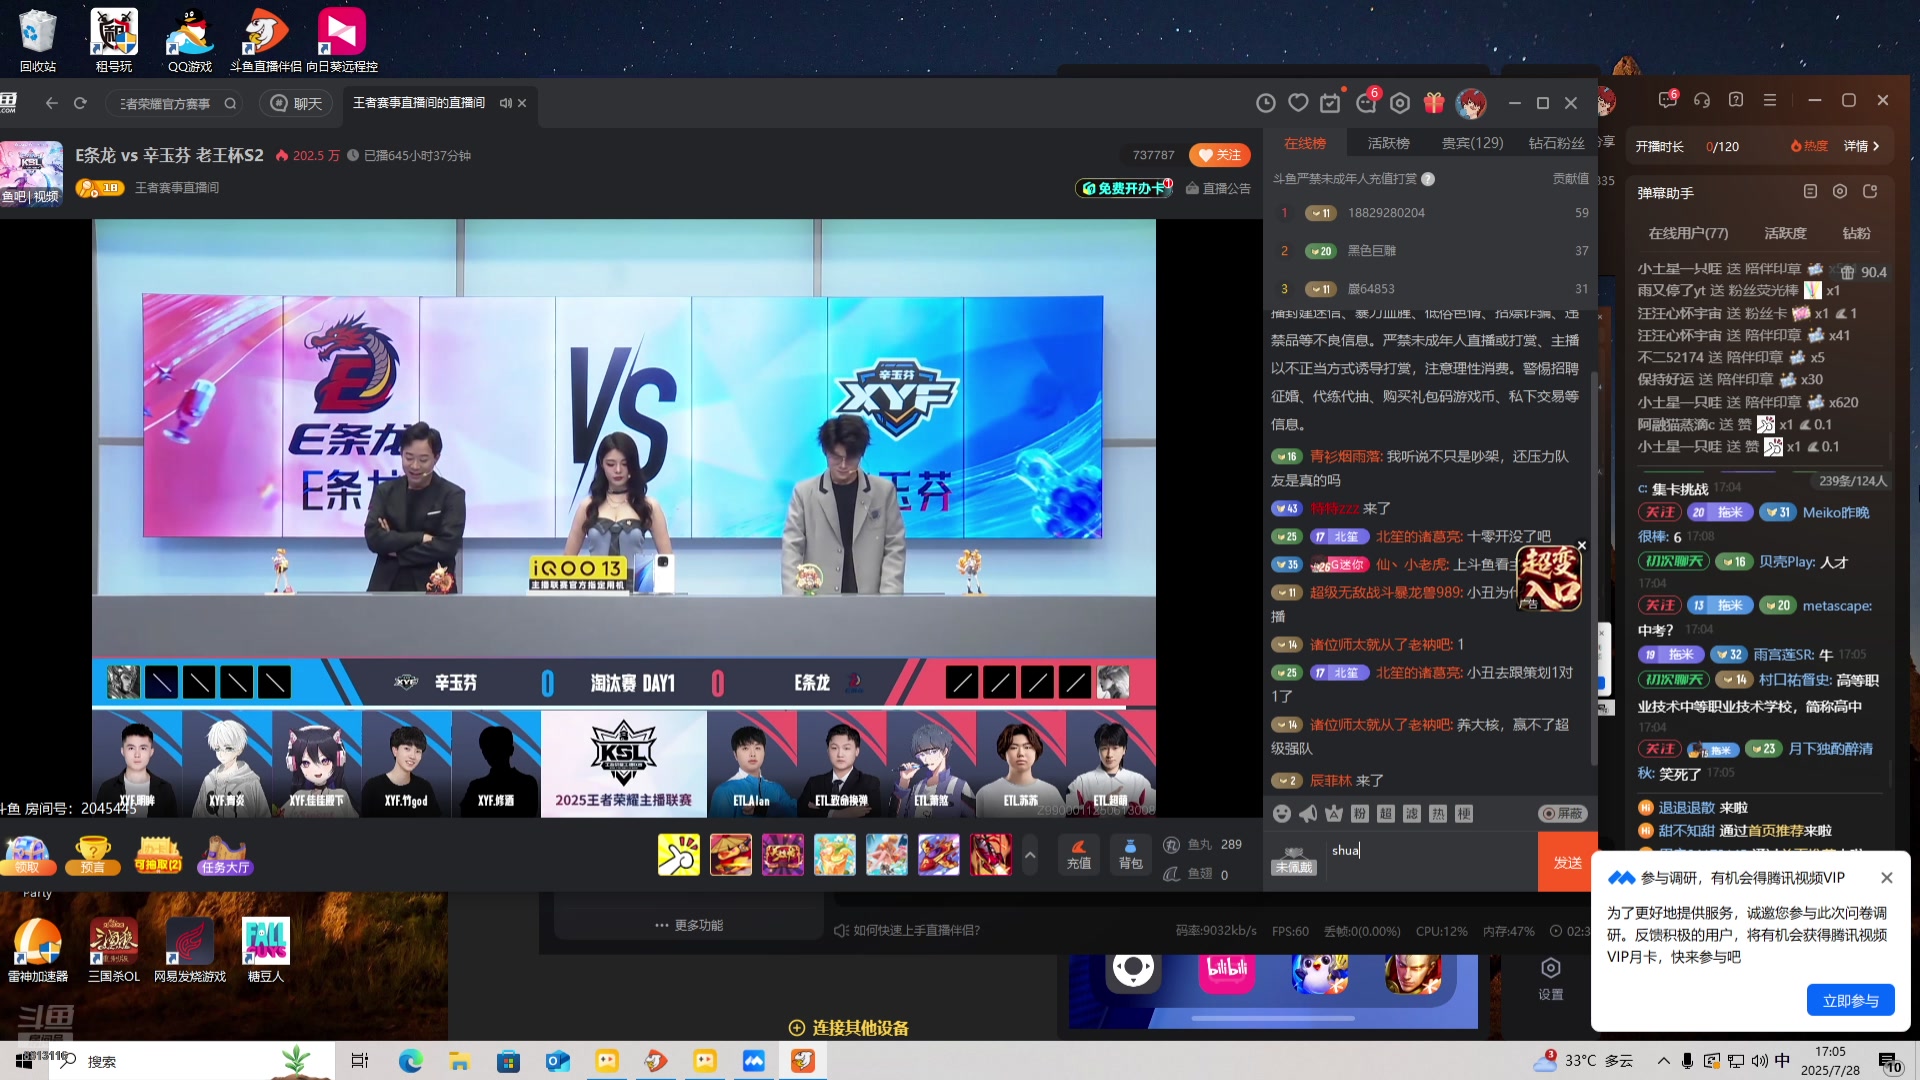Viewport: 1920px width, 1080px height.
Task: Open the watch history clock icon
Action: [1266, 103]
